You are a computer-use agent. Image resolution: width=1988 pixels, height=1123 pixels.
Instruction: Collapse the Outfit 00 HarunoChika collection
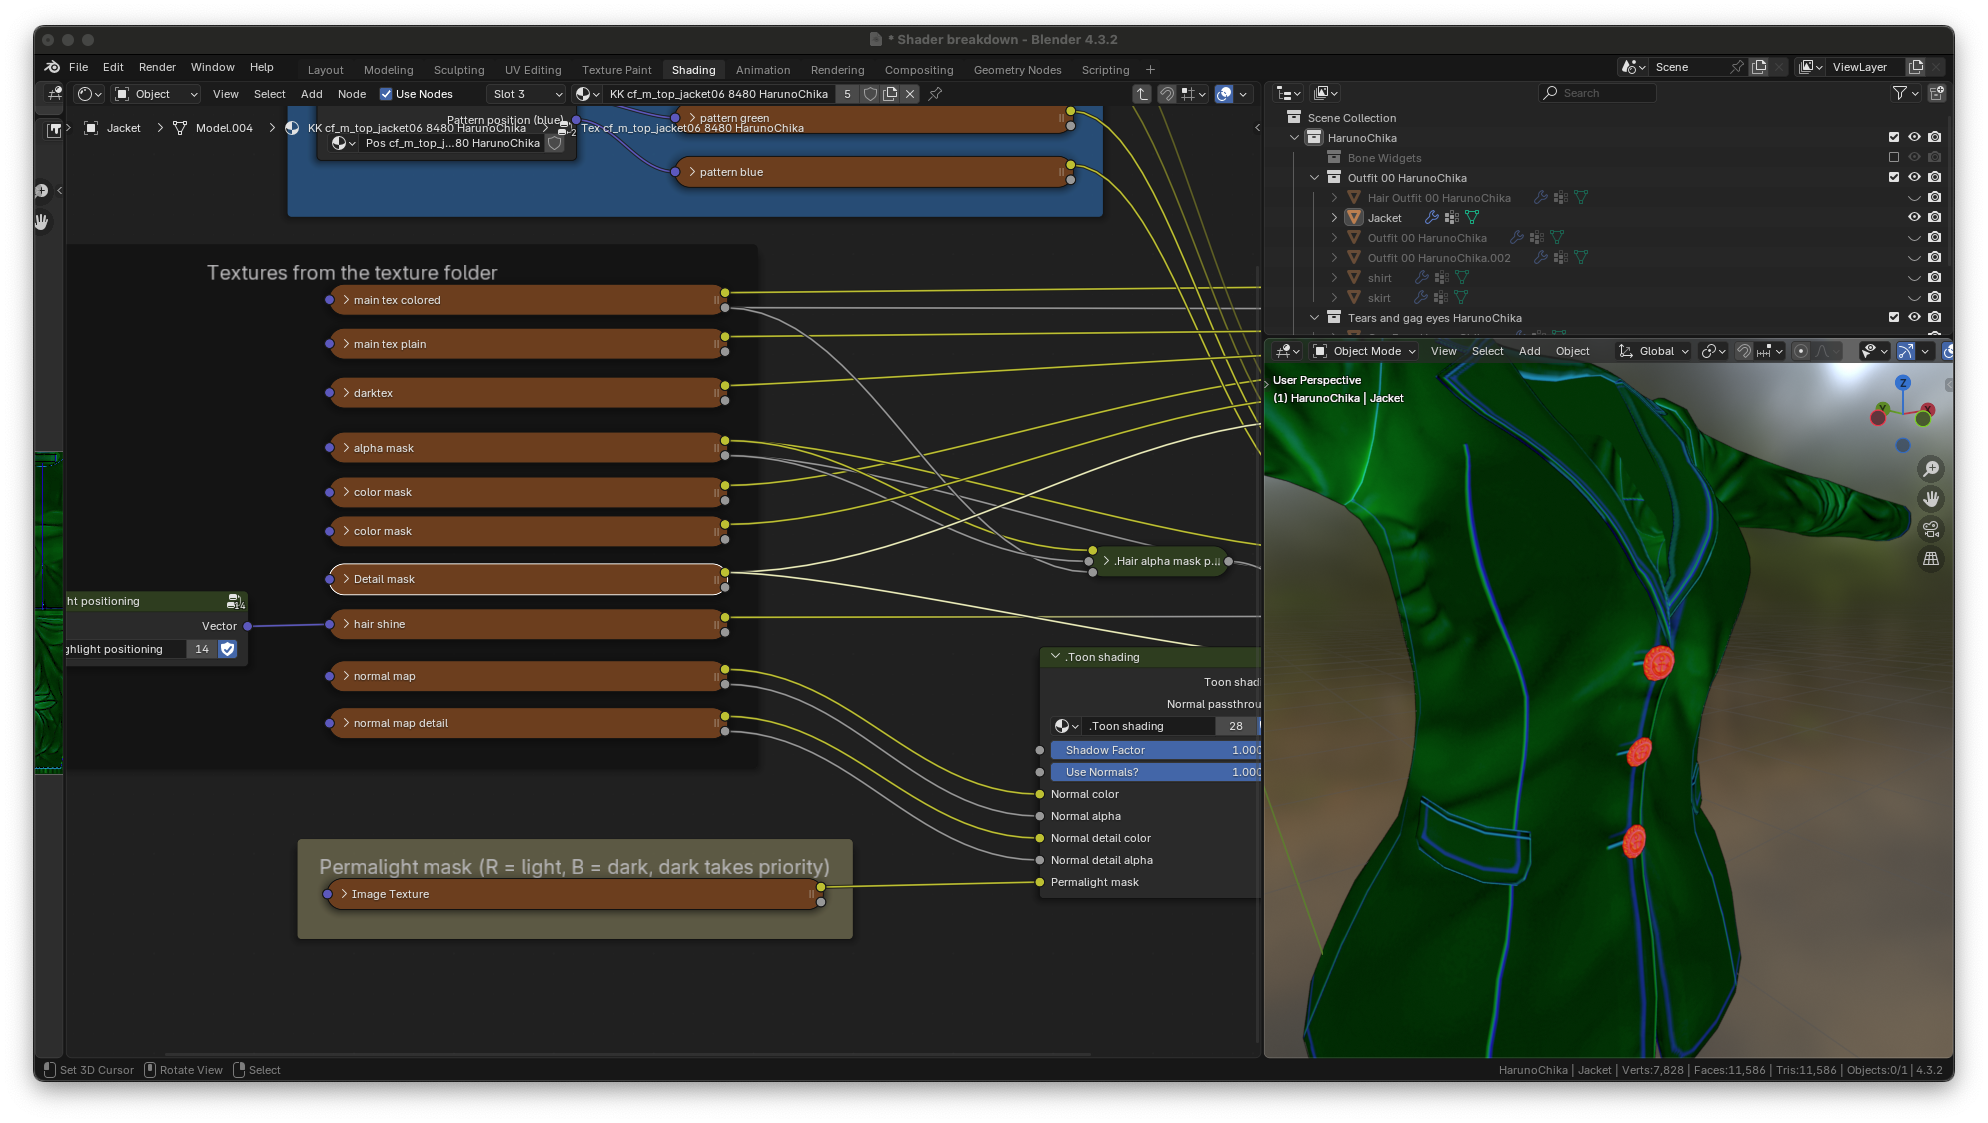click(x=1314, y=177)
